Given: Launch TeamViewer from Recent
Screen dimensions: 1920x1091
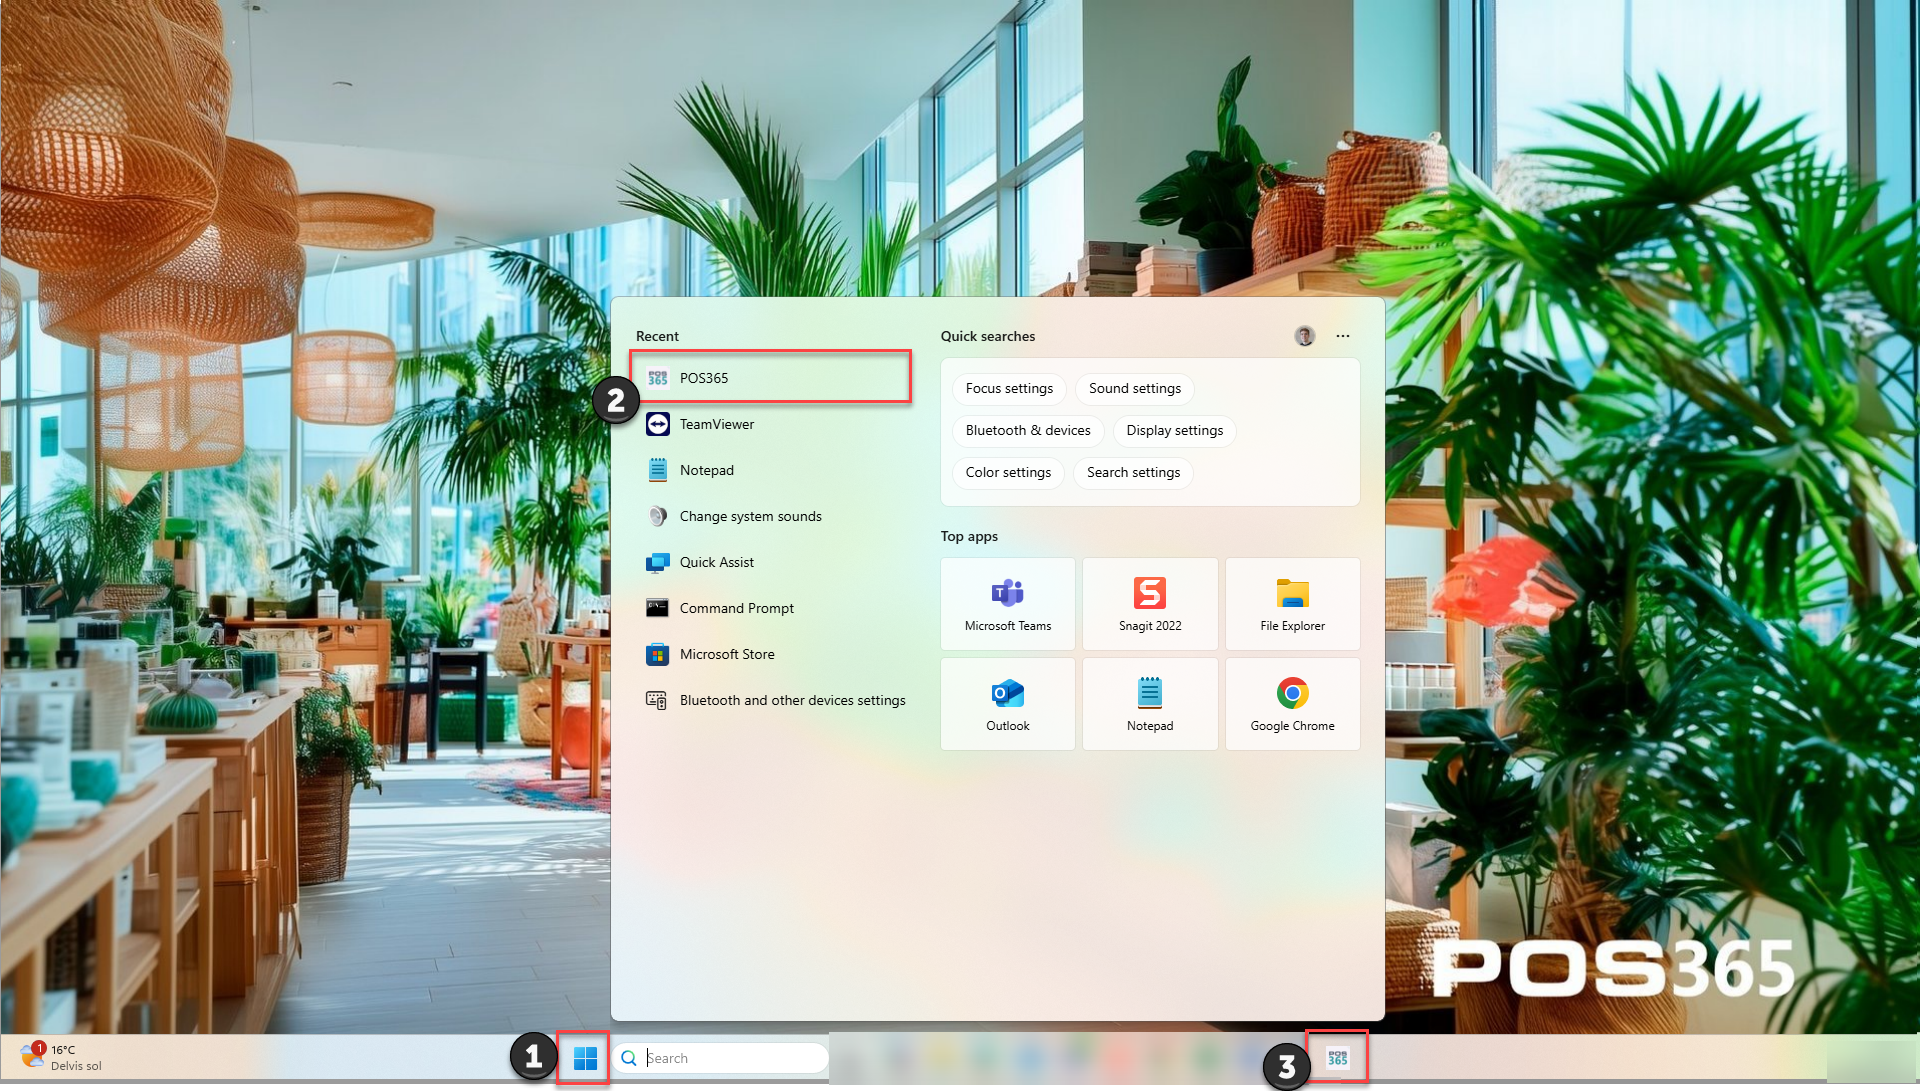Looking at the screenshot, I should point(770,424).
